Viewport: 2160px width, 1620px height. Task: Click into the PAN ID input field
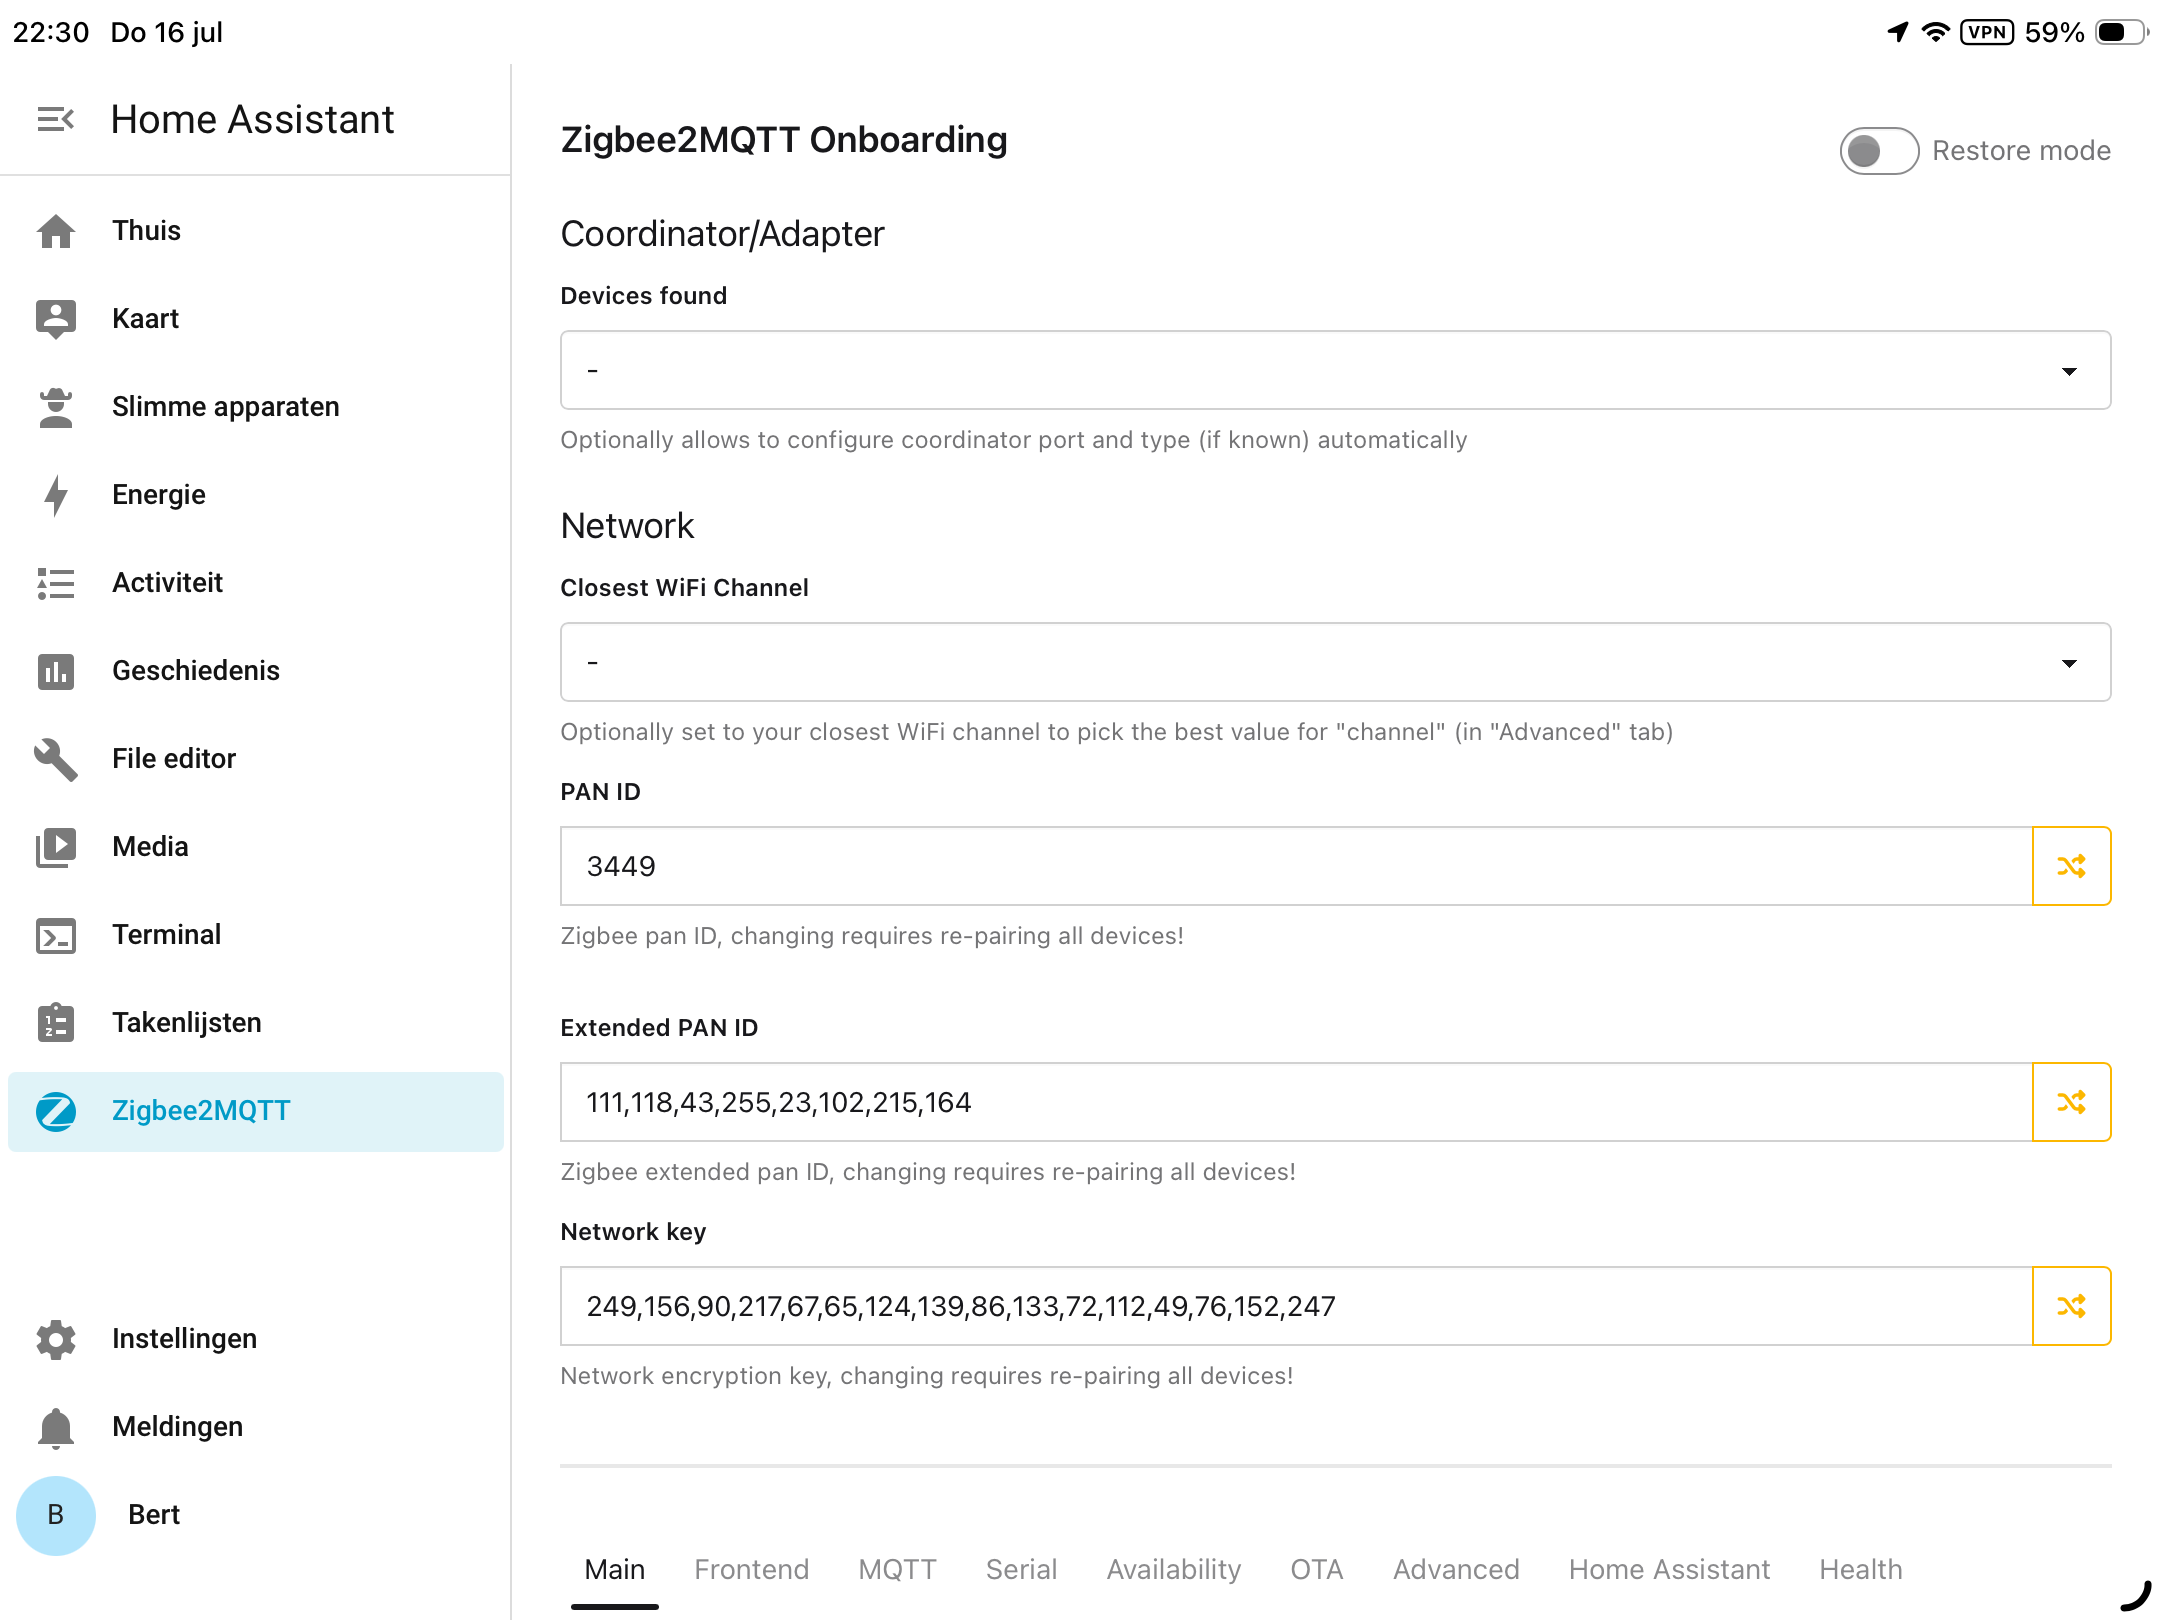click(1296, 866)
